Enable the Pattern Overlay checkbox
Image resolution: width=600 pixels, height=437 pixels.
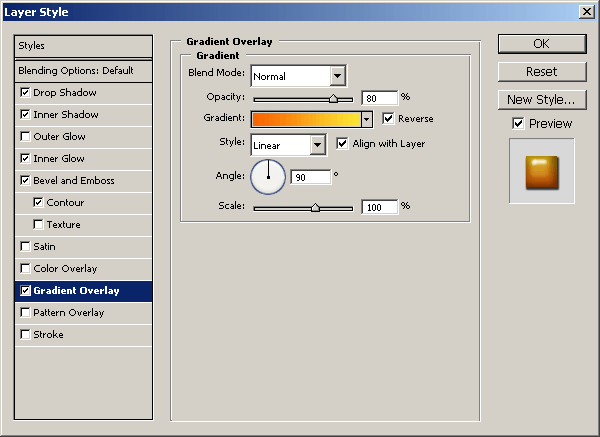25,313
